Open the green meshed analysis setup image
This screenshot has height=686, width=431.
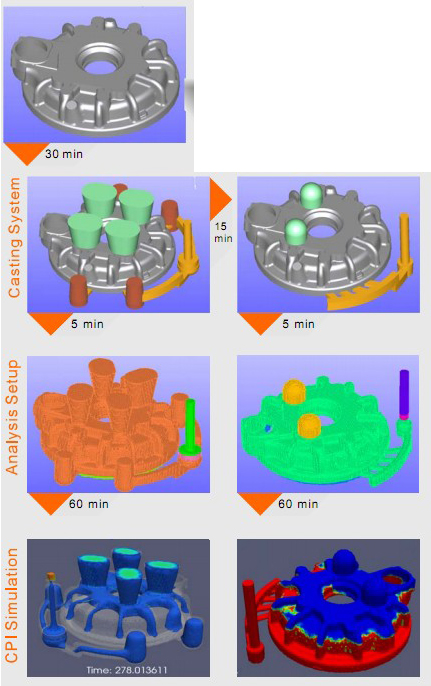pyautogui.click(x=328, y=424)
